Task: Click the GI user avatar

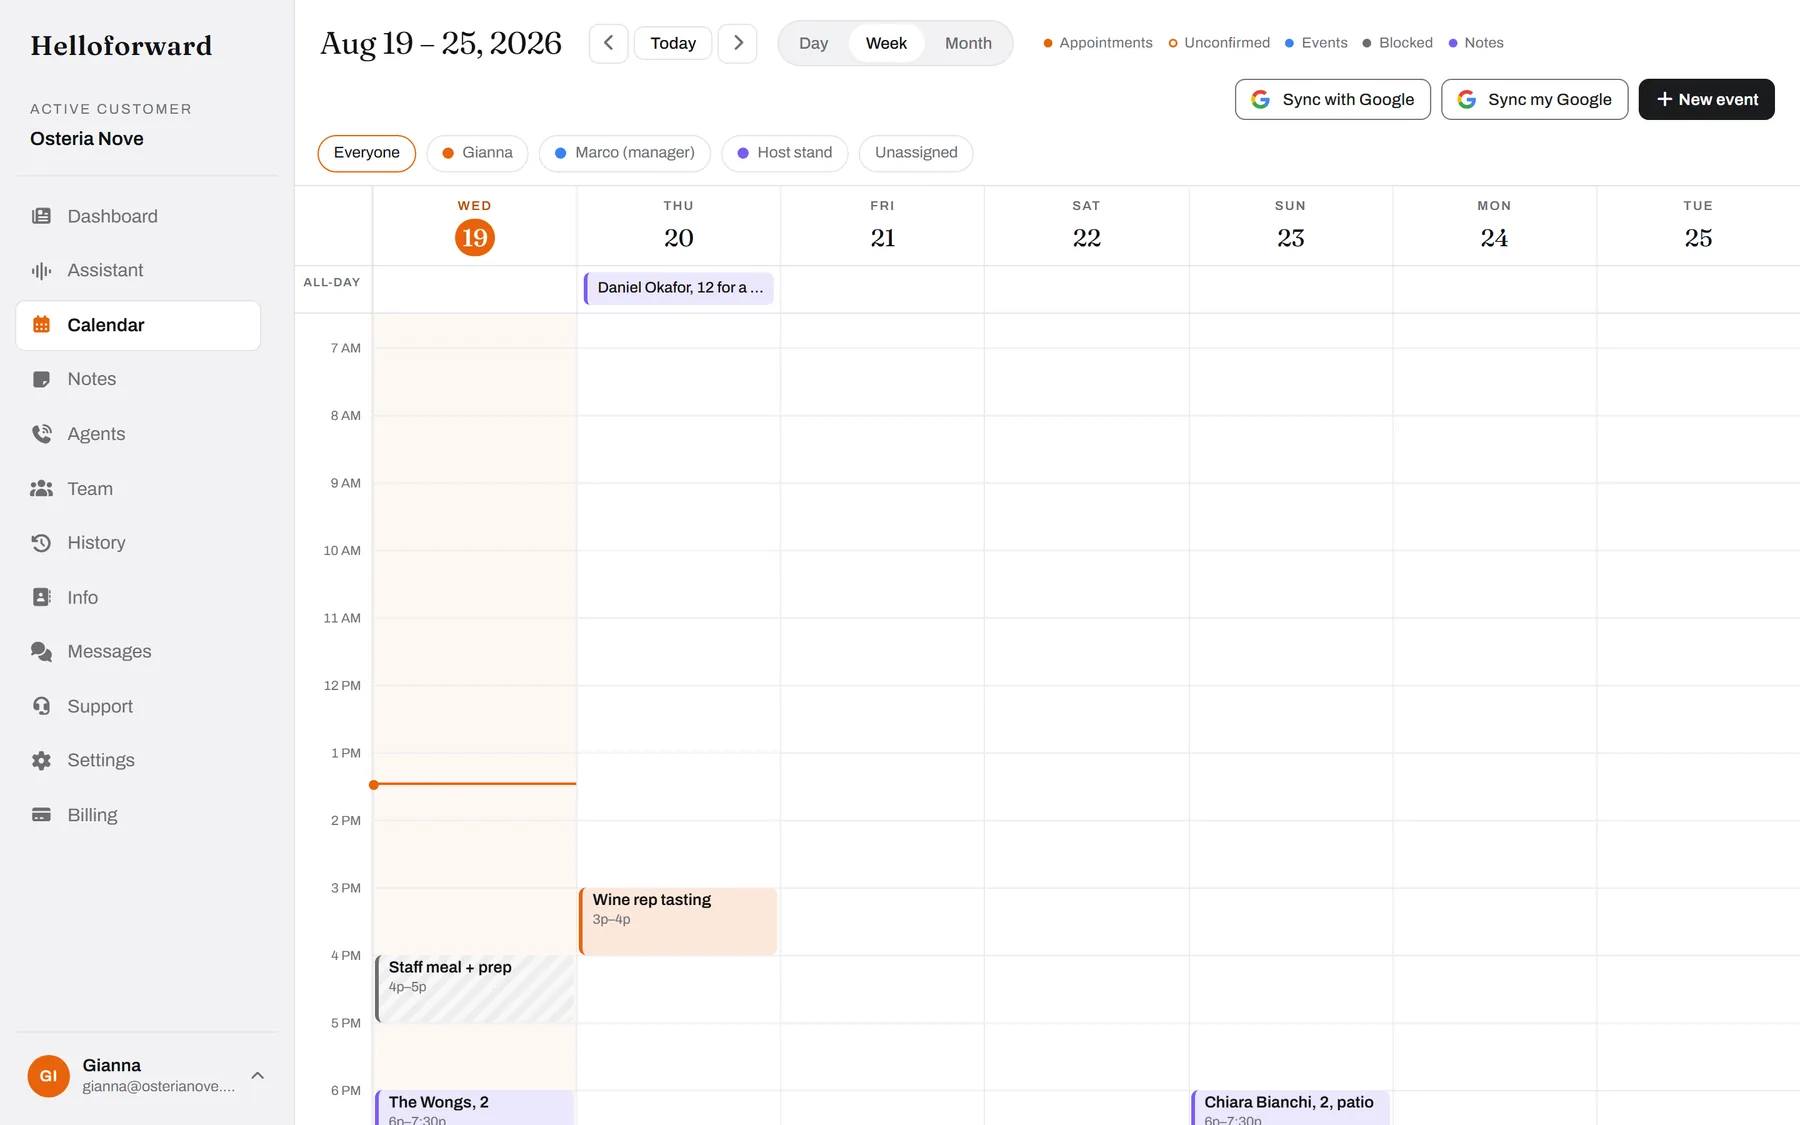Action: 48,1076
